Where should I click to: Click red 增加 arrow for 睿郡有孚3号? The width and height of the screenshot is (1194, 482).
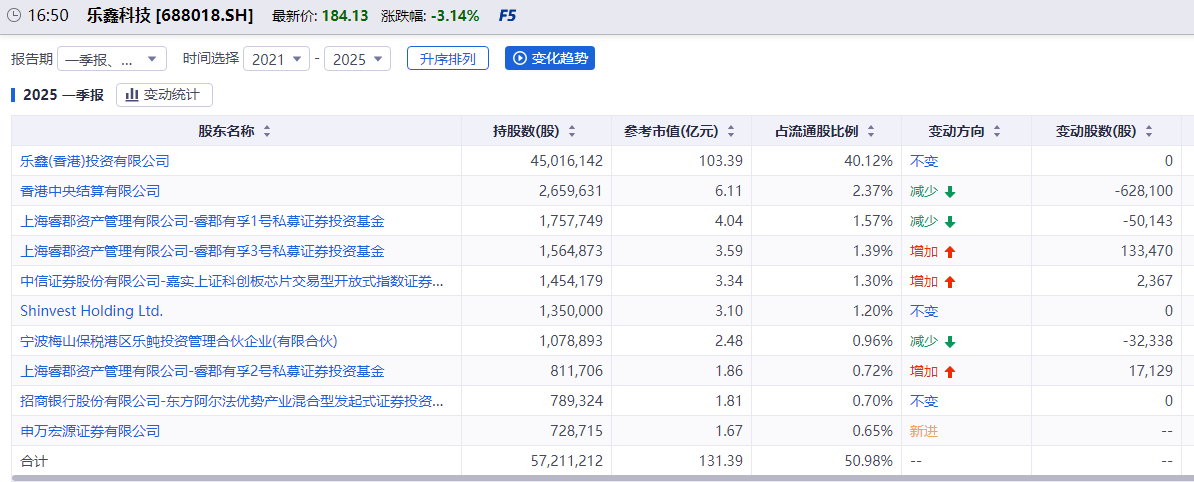(950, 252)
